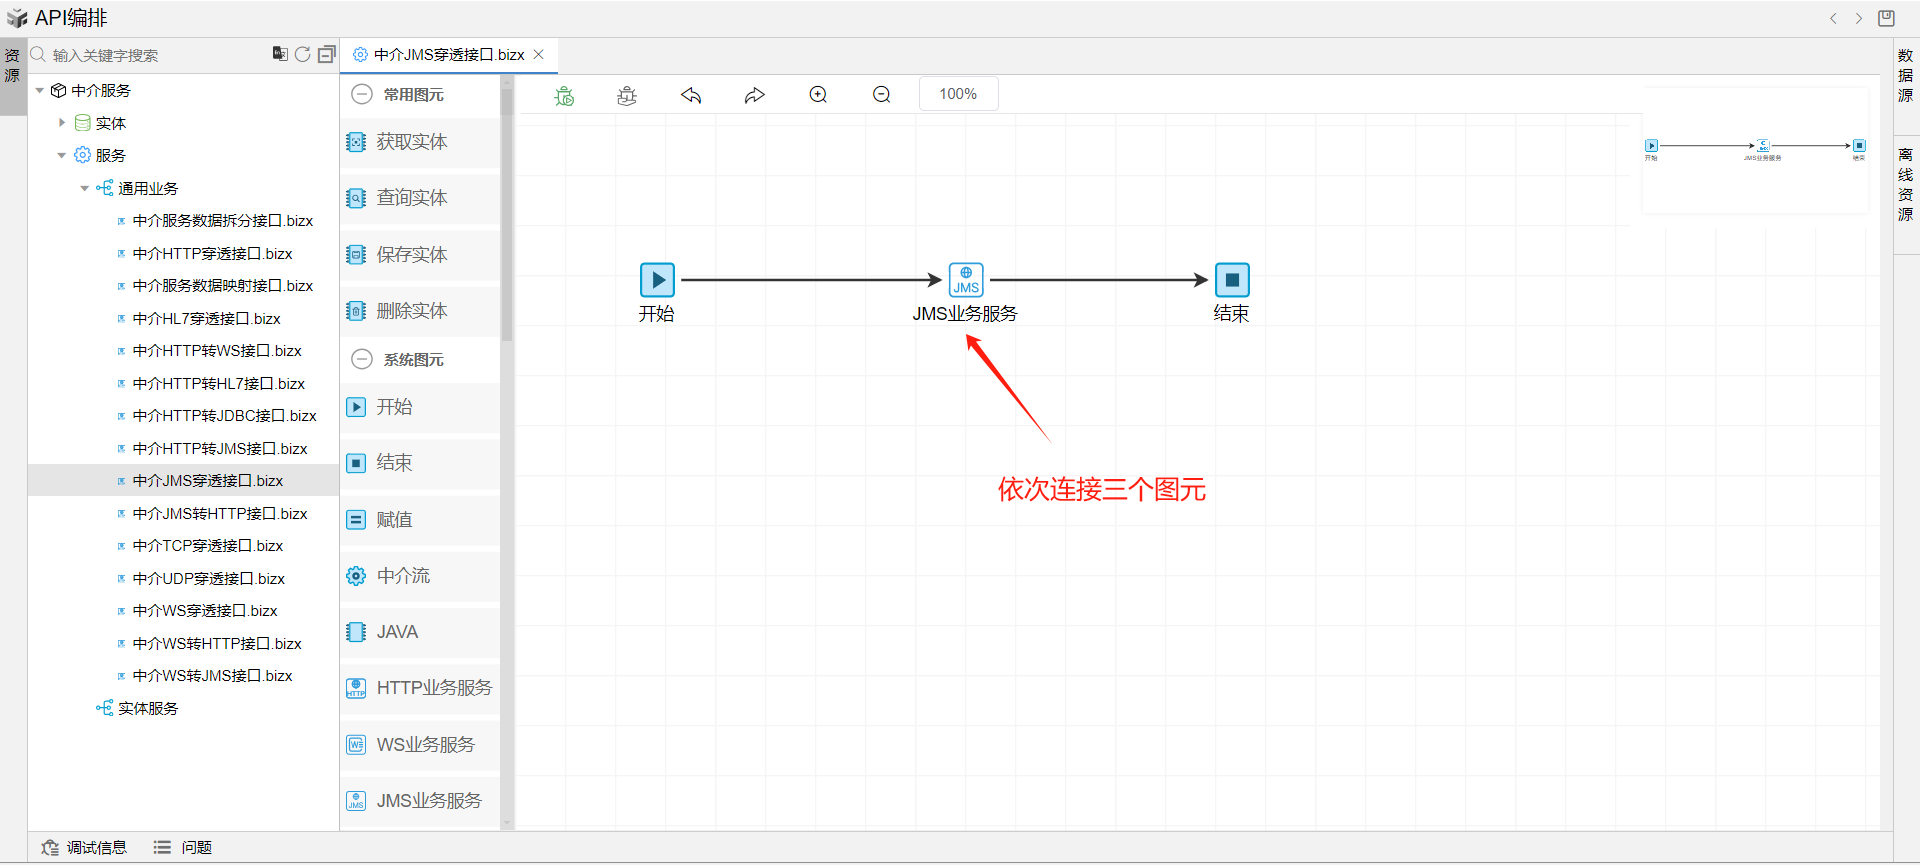
Task: Click the gray bug debug icon
Action: tap(627, 95)
